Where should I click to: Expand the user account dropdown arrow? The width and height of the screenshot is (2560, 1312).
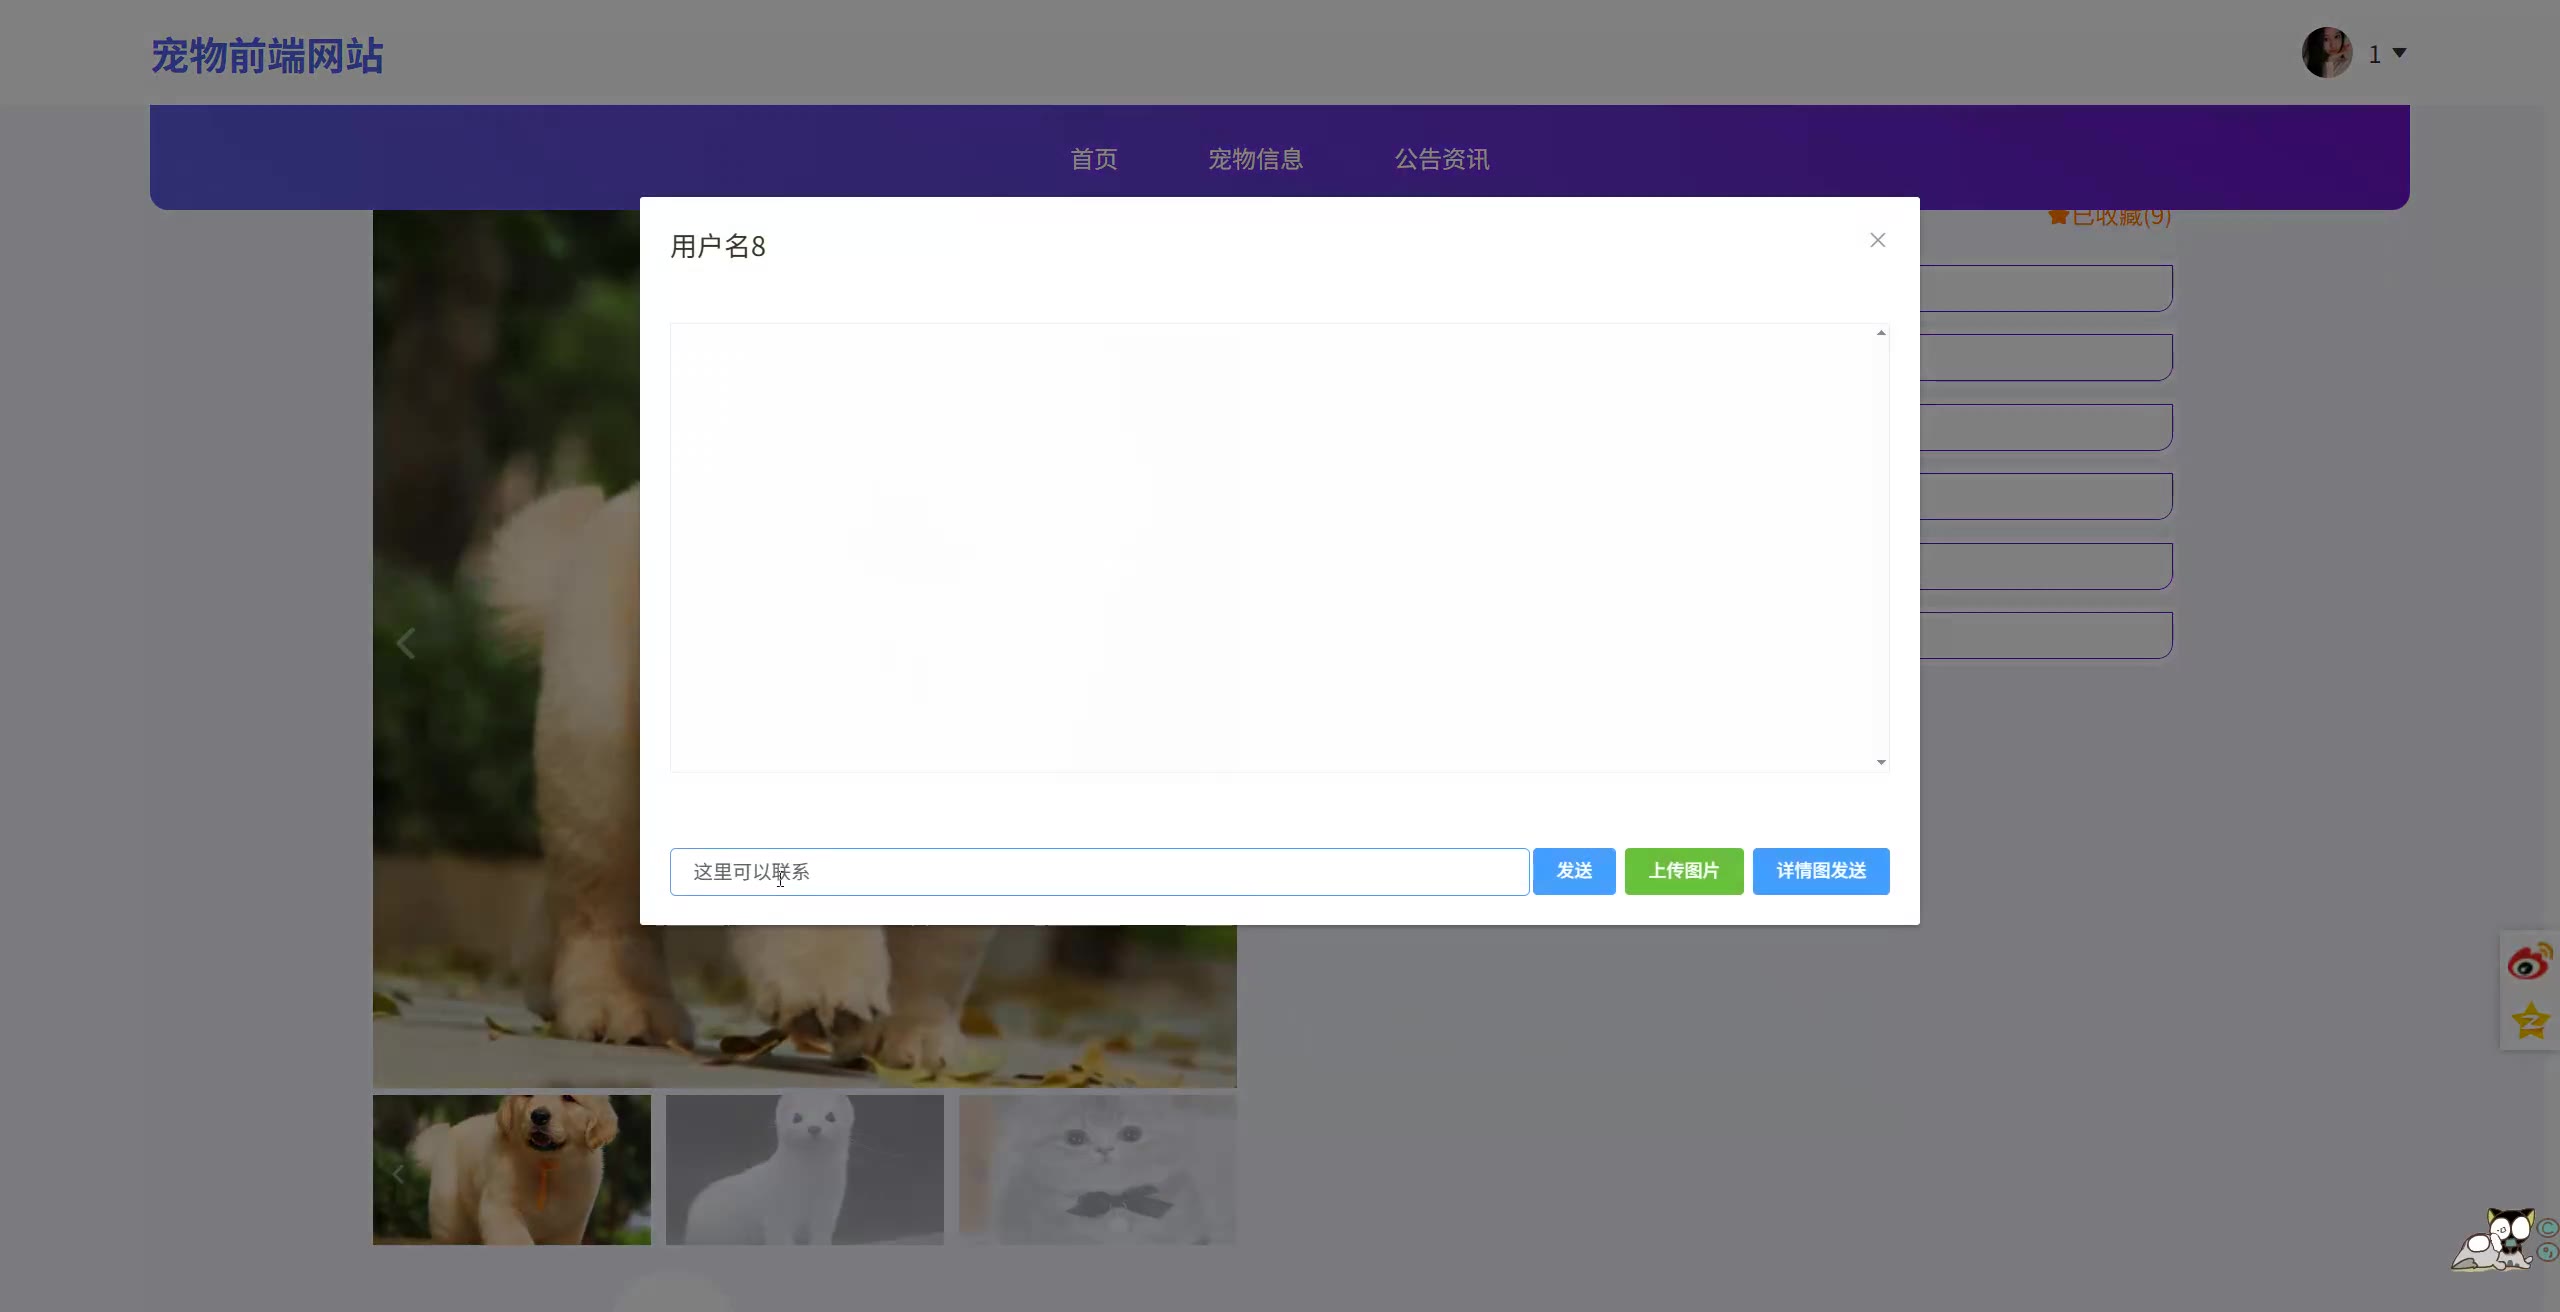coord(2399,53)
